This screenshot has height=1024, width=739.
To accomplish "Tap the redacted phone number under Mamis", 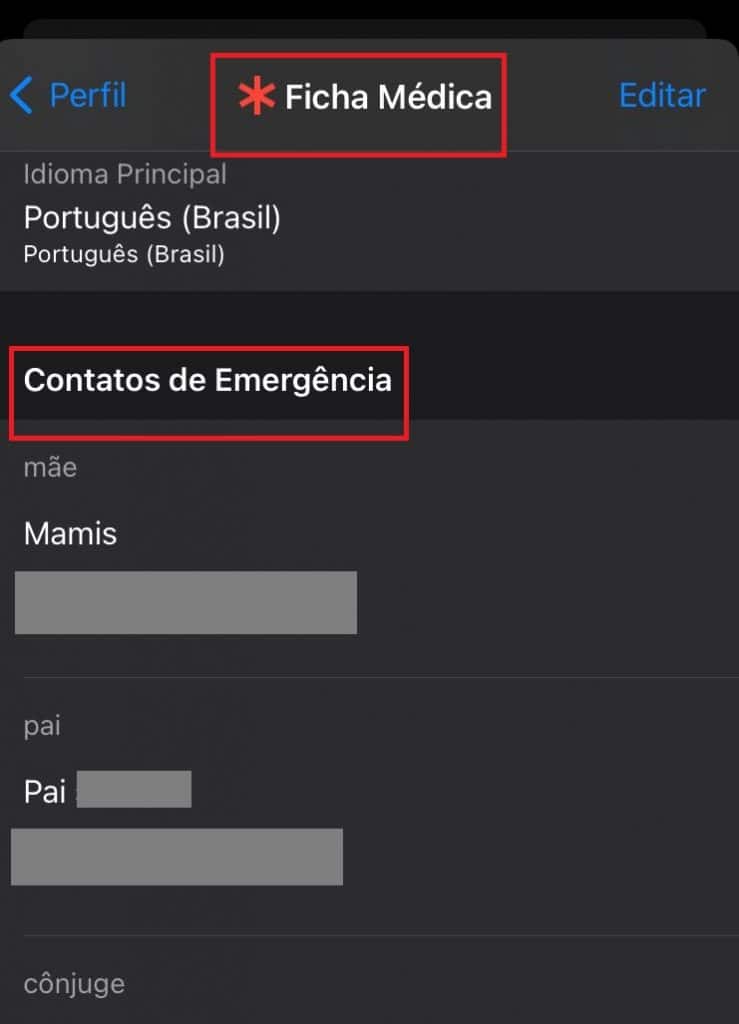I will (x=185, y=602).
